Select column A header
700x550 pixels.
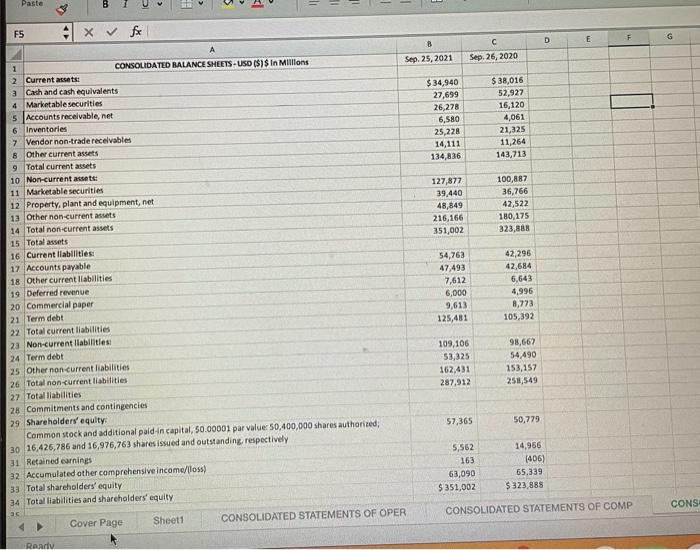[212, 50]
